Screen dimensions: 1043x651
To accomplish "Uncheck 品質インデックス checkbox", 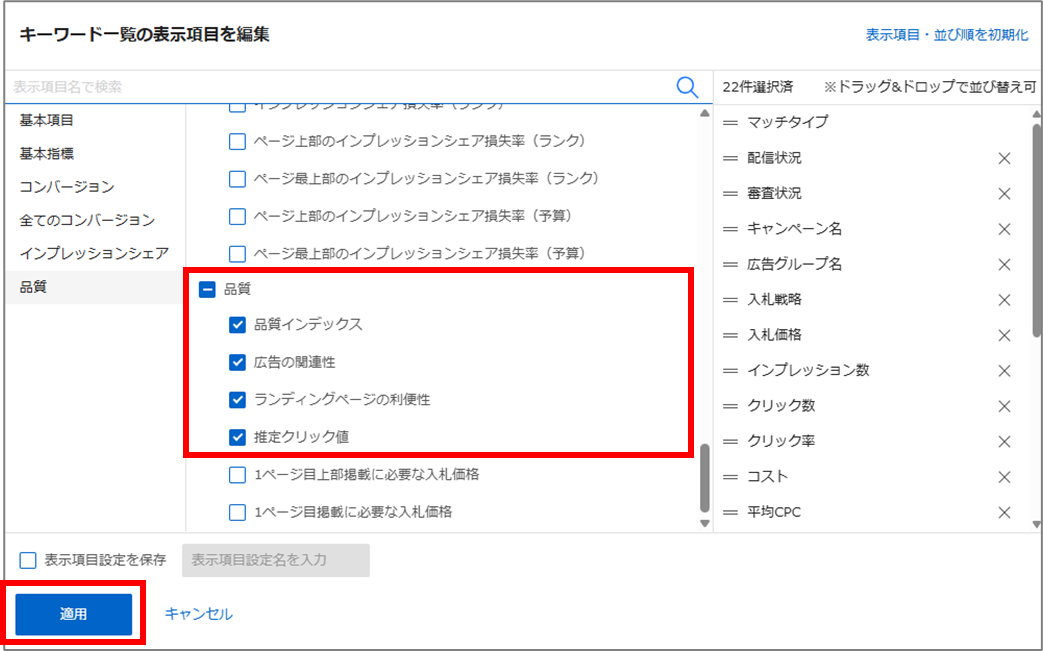I will coord(237,324).
